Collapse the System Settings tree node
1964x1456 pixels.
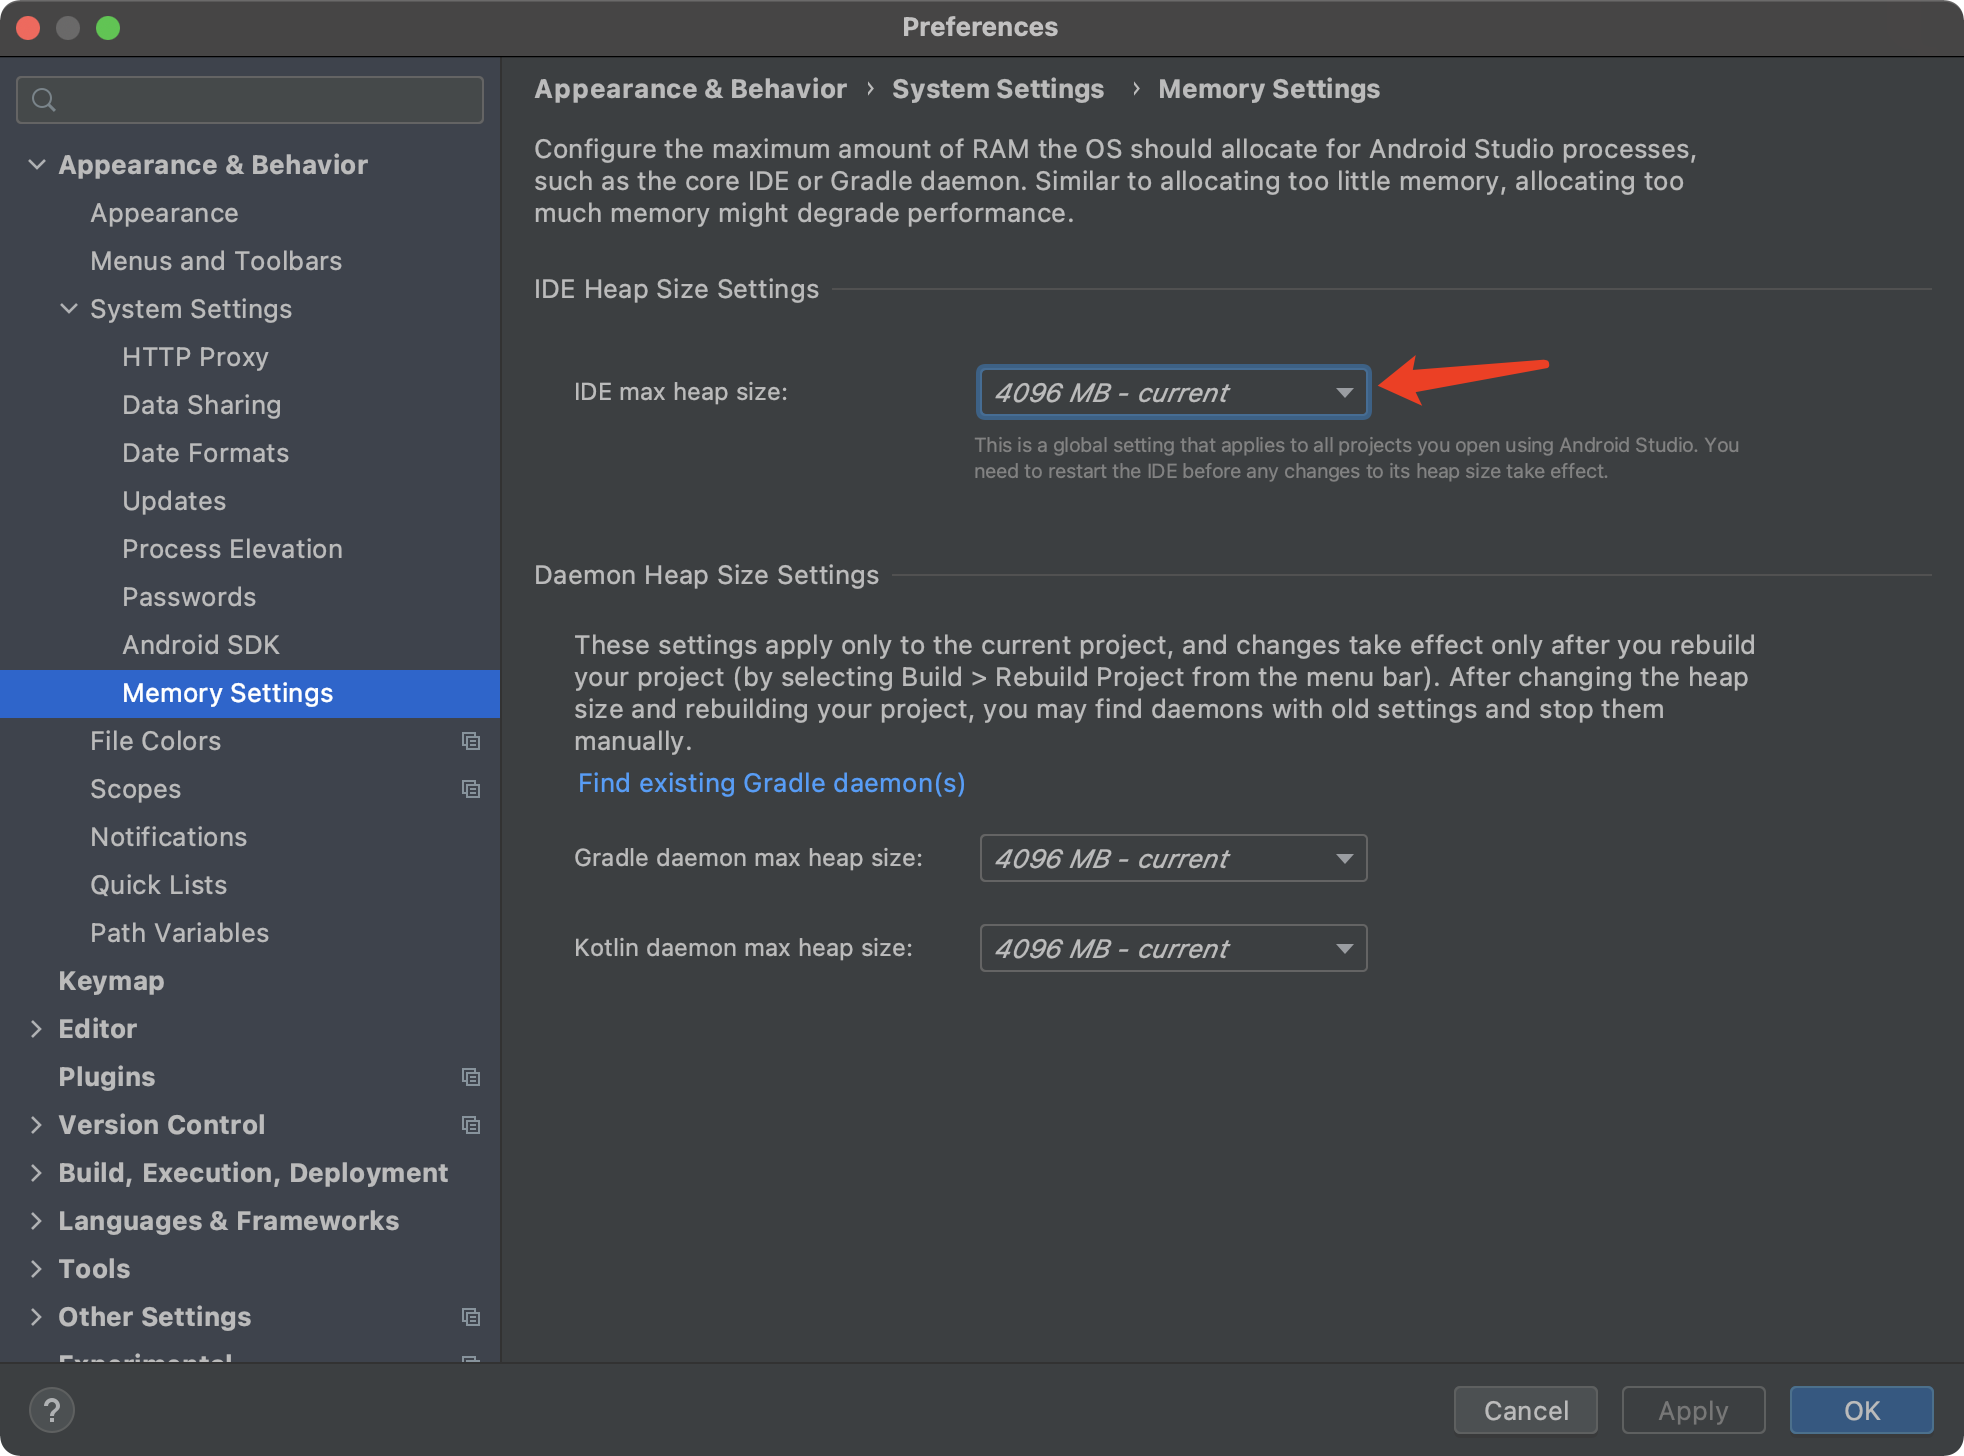pos(69,308)
